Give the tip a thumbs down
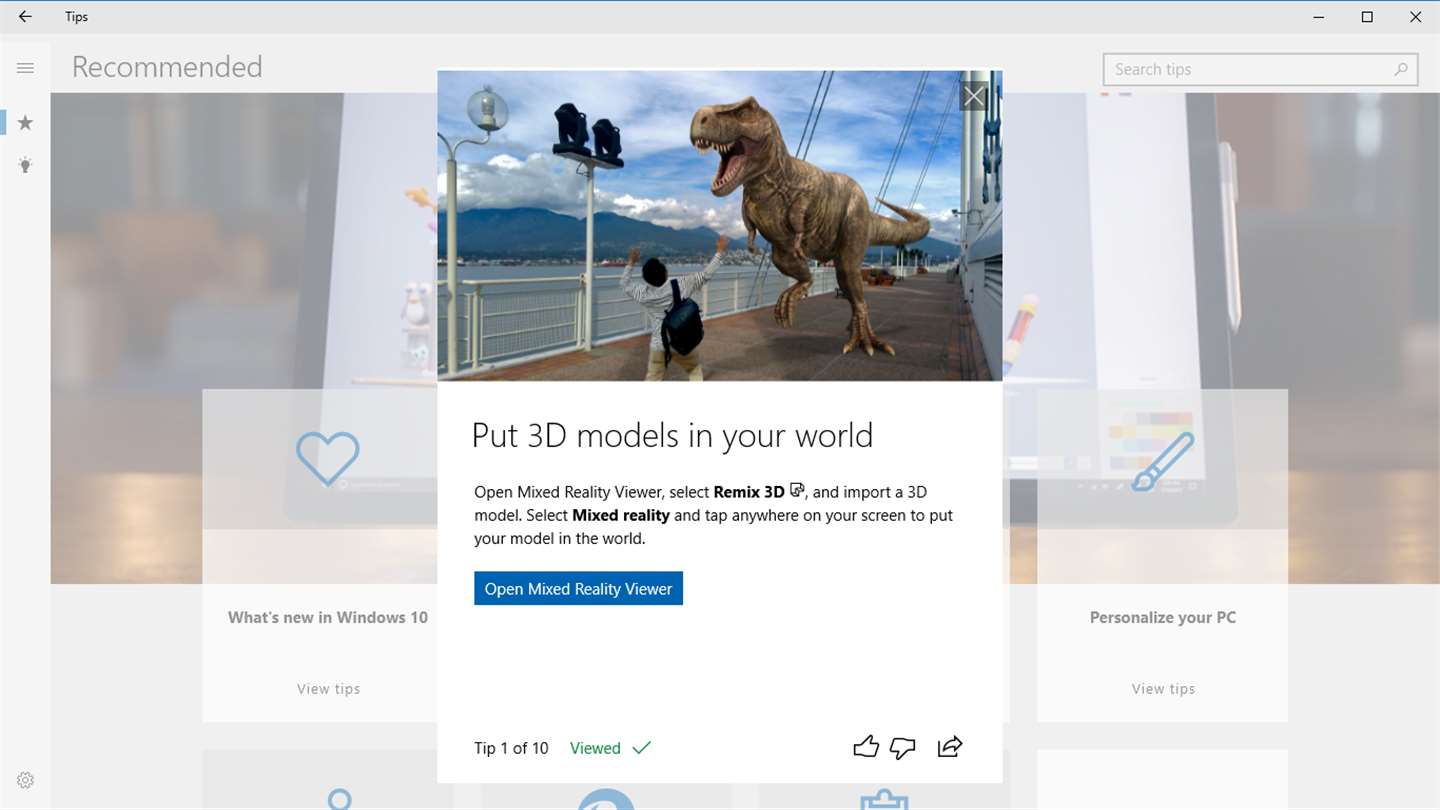Screen dimensions: 1440x810 point(903,748)
